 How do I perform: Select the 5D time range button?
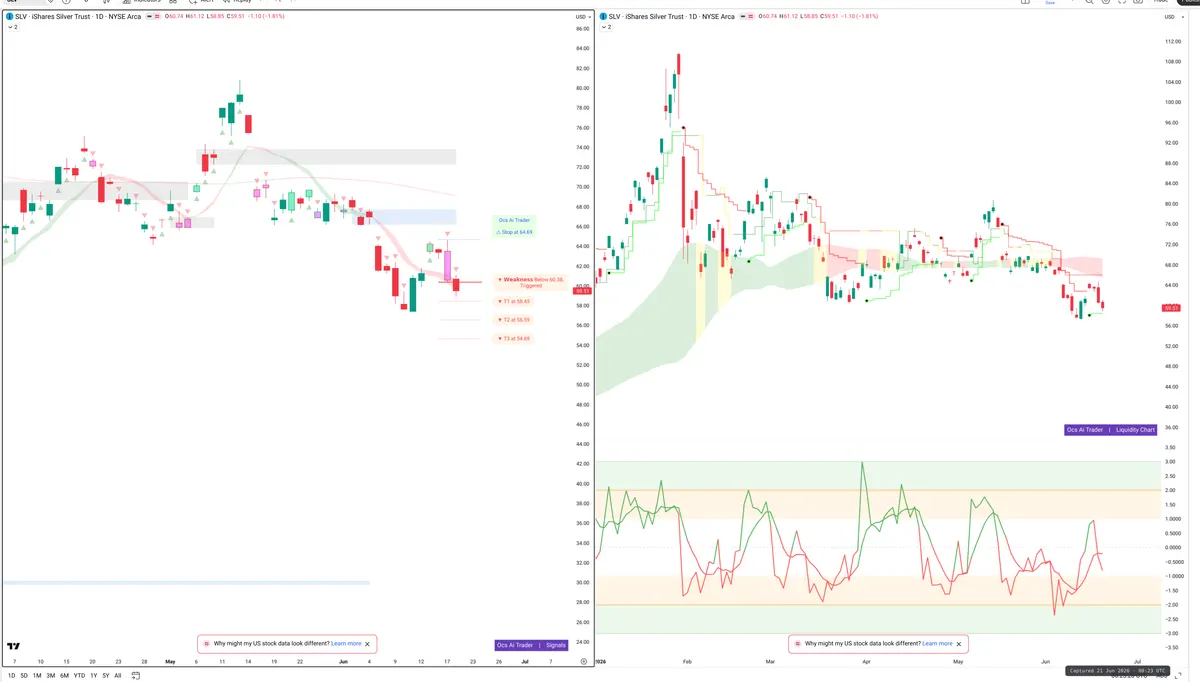24,676
